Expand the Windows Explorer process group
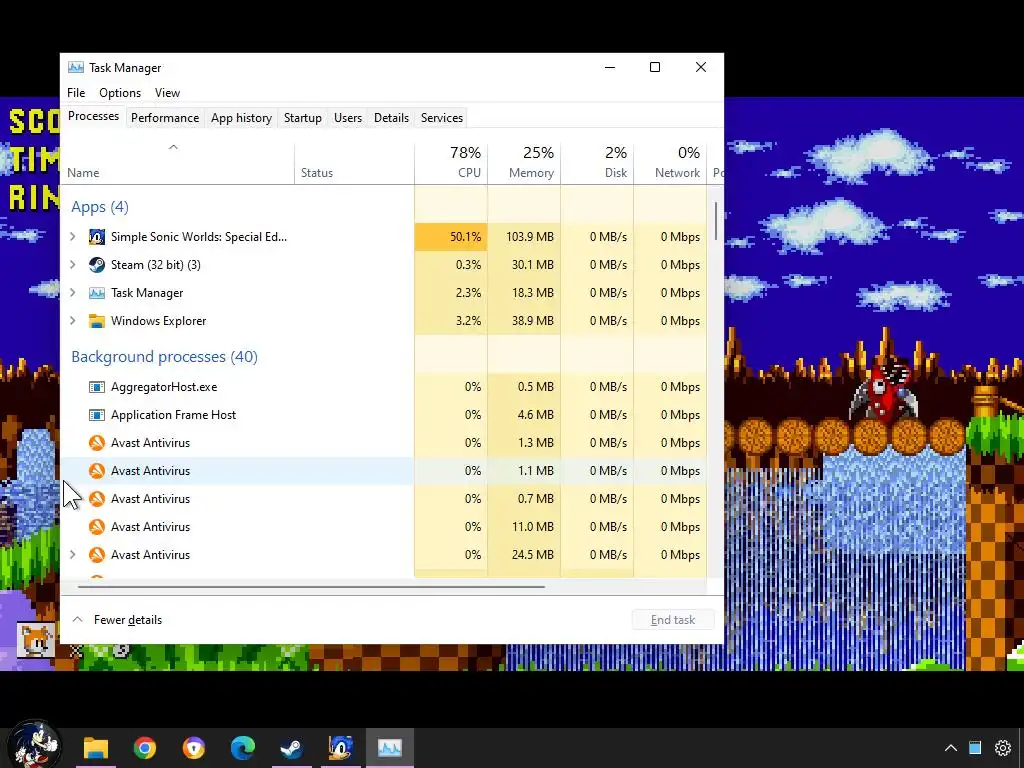The width and height of the screenshot is (1024, 768). click(x=72, y=321)
